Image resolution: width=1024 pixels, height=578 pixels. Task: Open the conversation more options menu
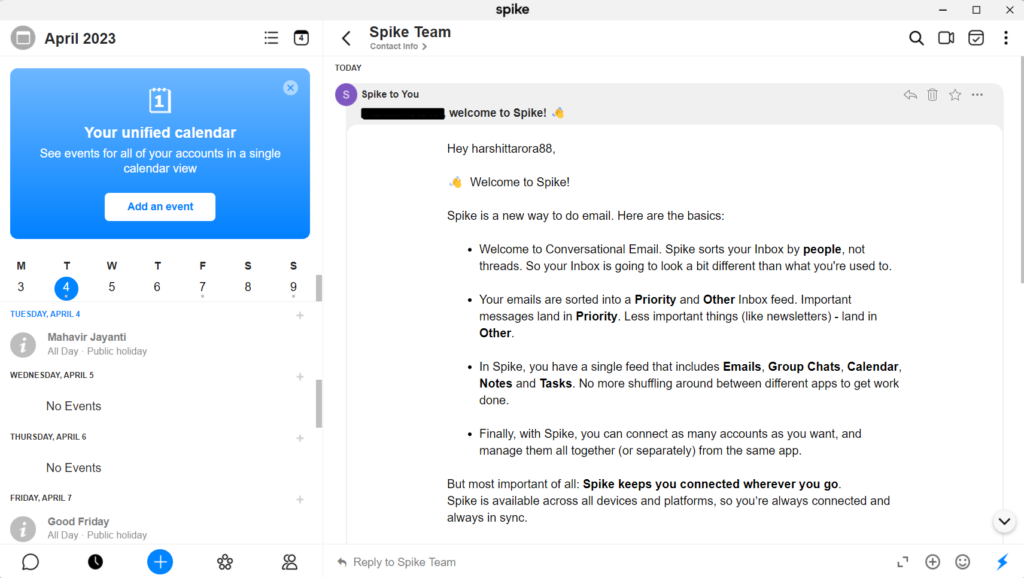[1006, 38]
